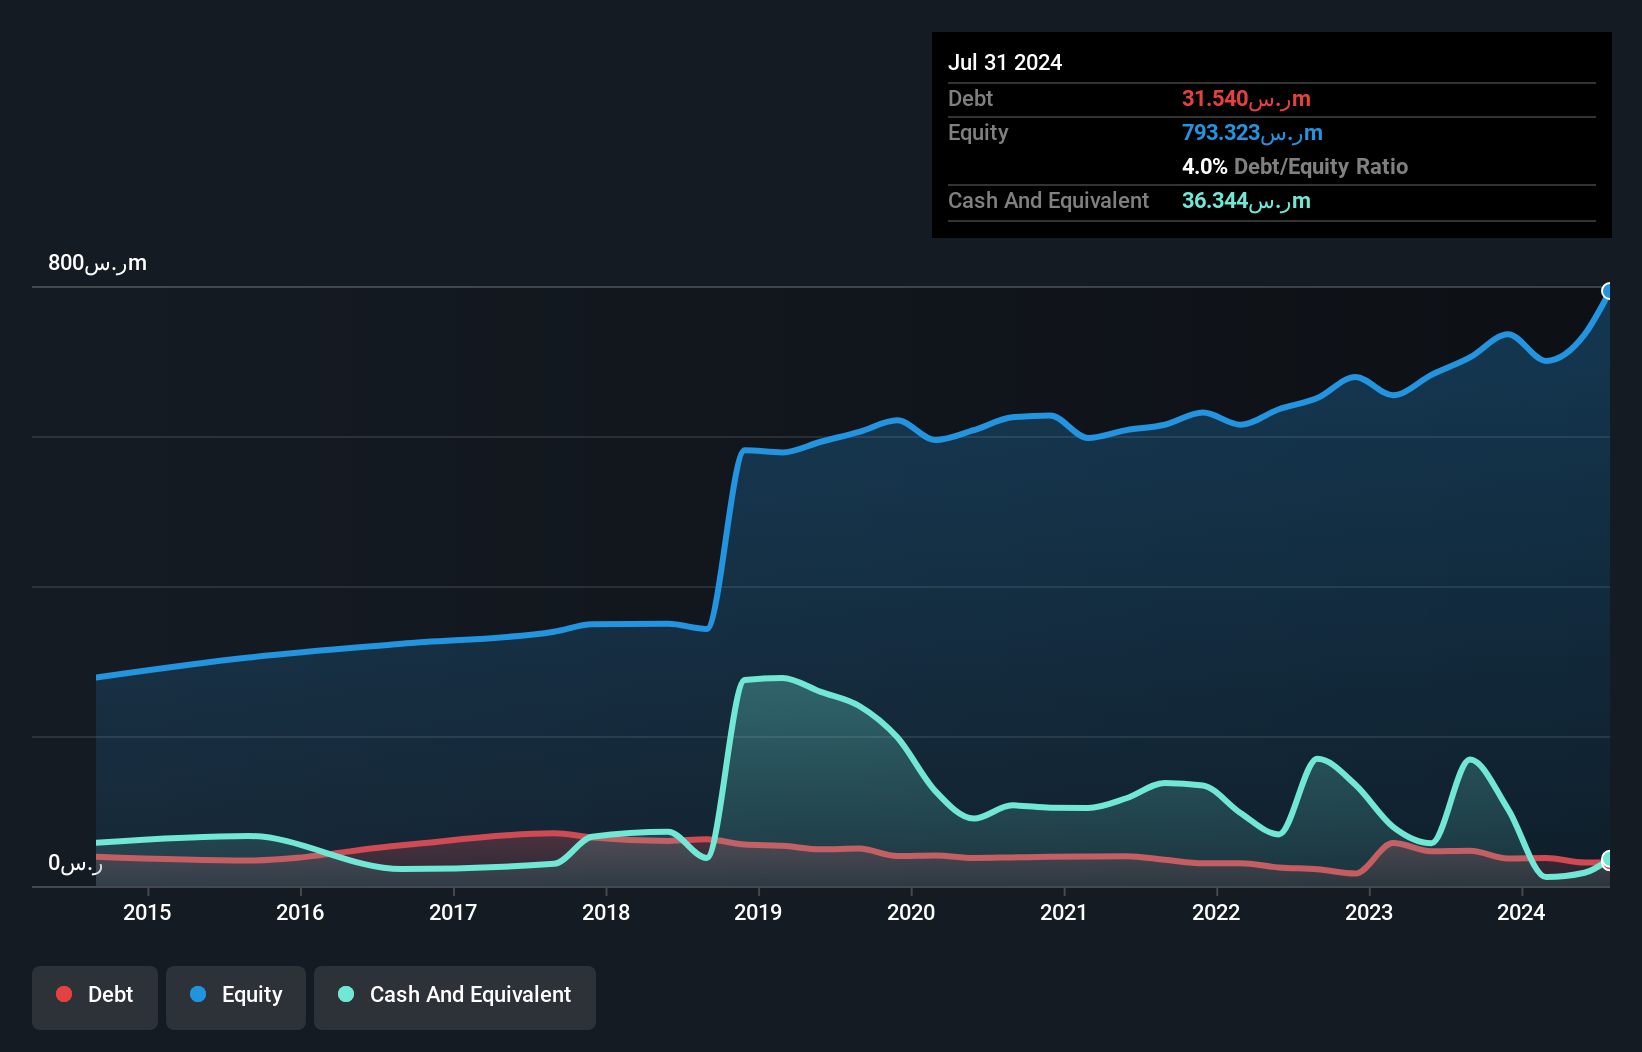
Task: Click the 36.344 Cash And Equivalent value
Action: pyautogui.click(x=1246, y=201)
